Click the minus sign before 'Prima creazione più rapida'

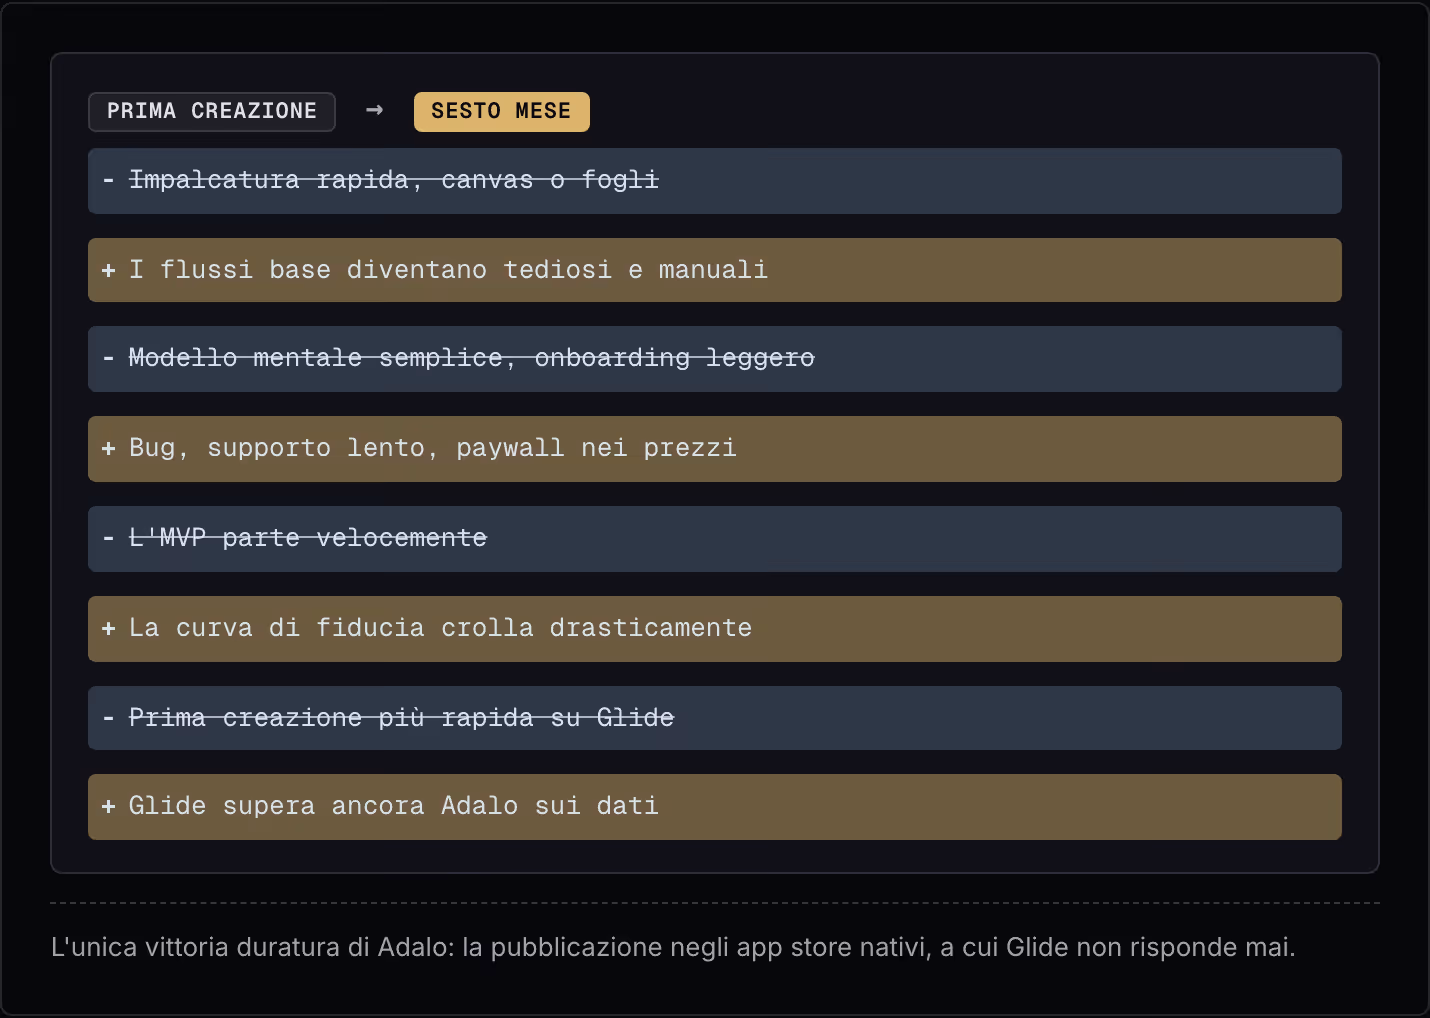[108, 718]
